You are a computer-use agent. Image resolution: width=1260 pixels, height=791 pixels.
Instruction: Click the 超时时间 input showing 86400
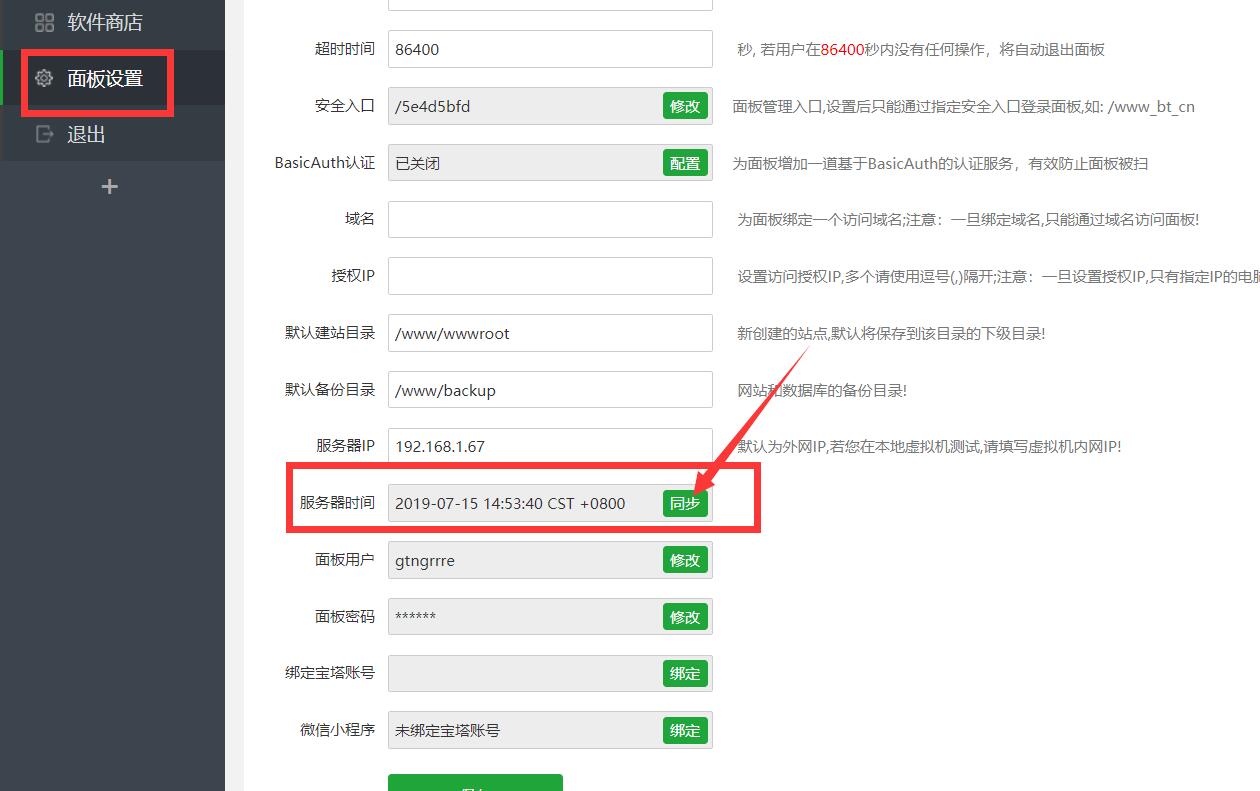tap(550, 48)
